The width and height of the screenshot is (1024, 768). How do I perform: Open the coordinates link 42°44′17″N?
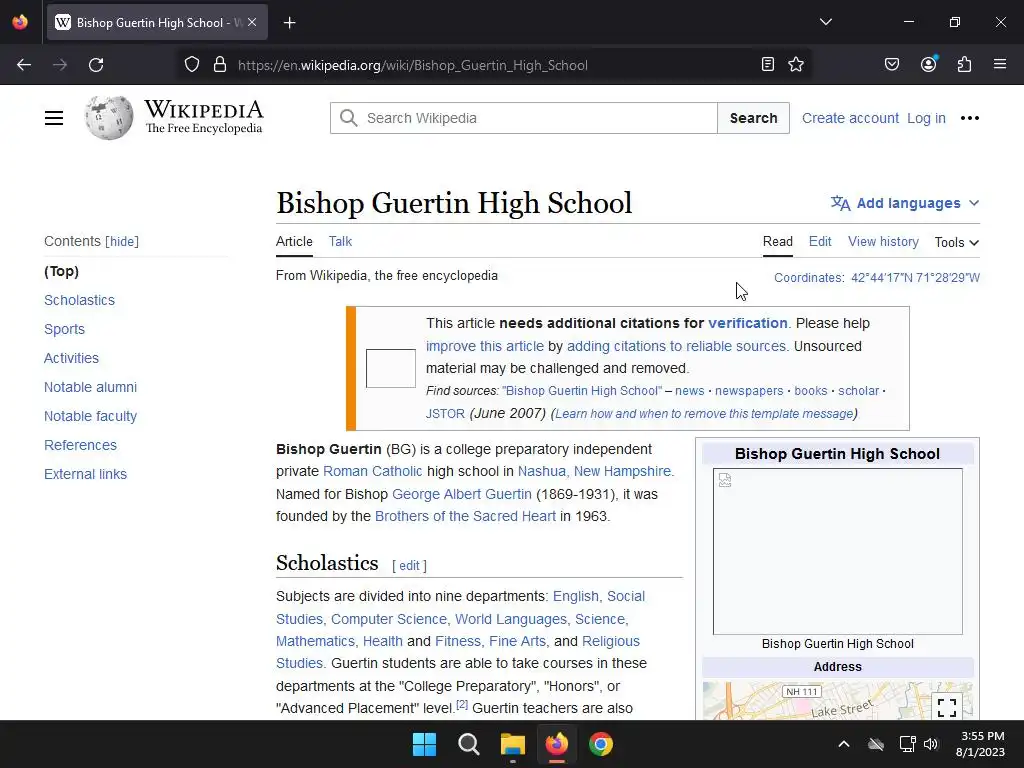[915, 278]
